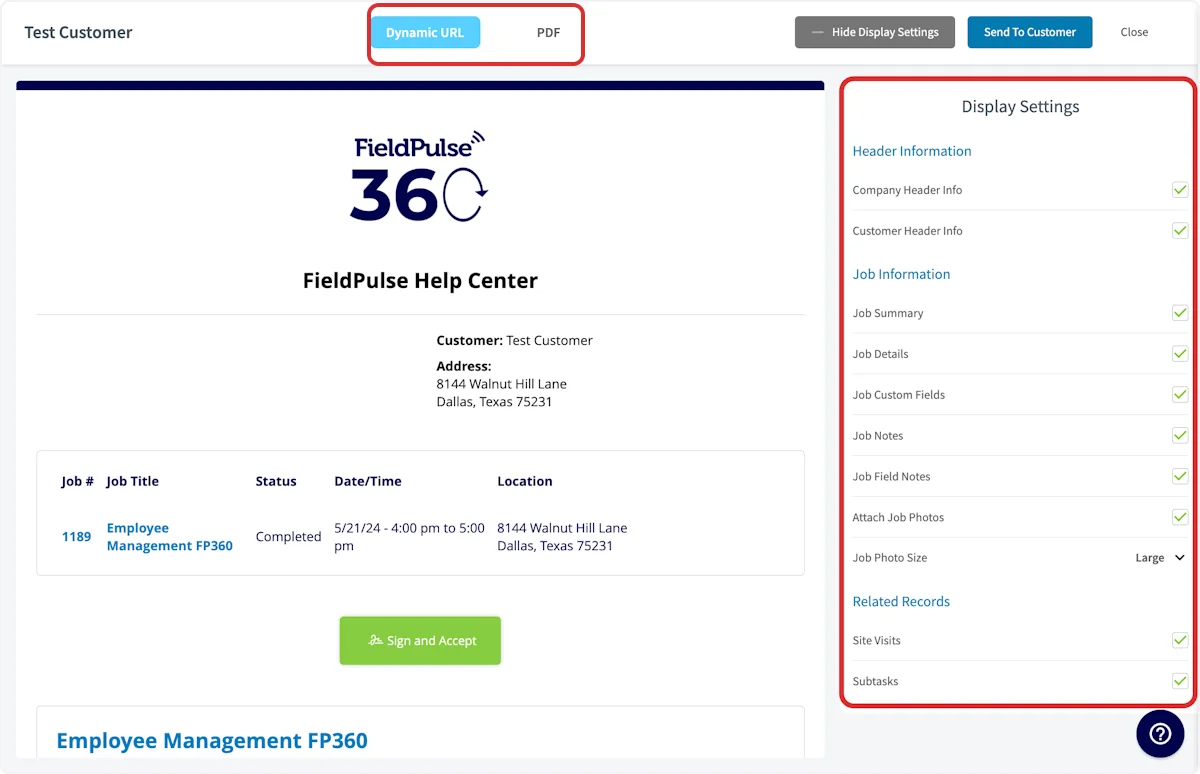1200x774 pixels.
Task: Toggle Job Summary checkbox
Action: [x=1180, y=313]
